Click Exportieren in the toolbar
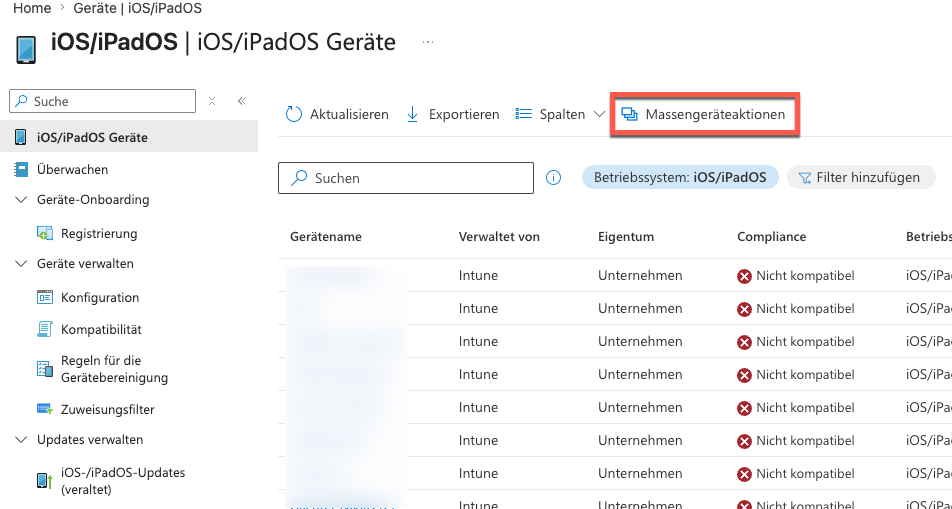 (452, 114)
